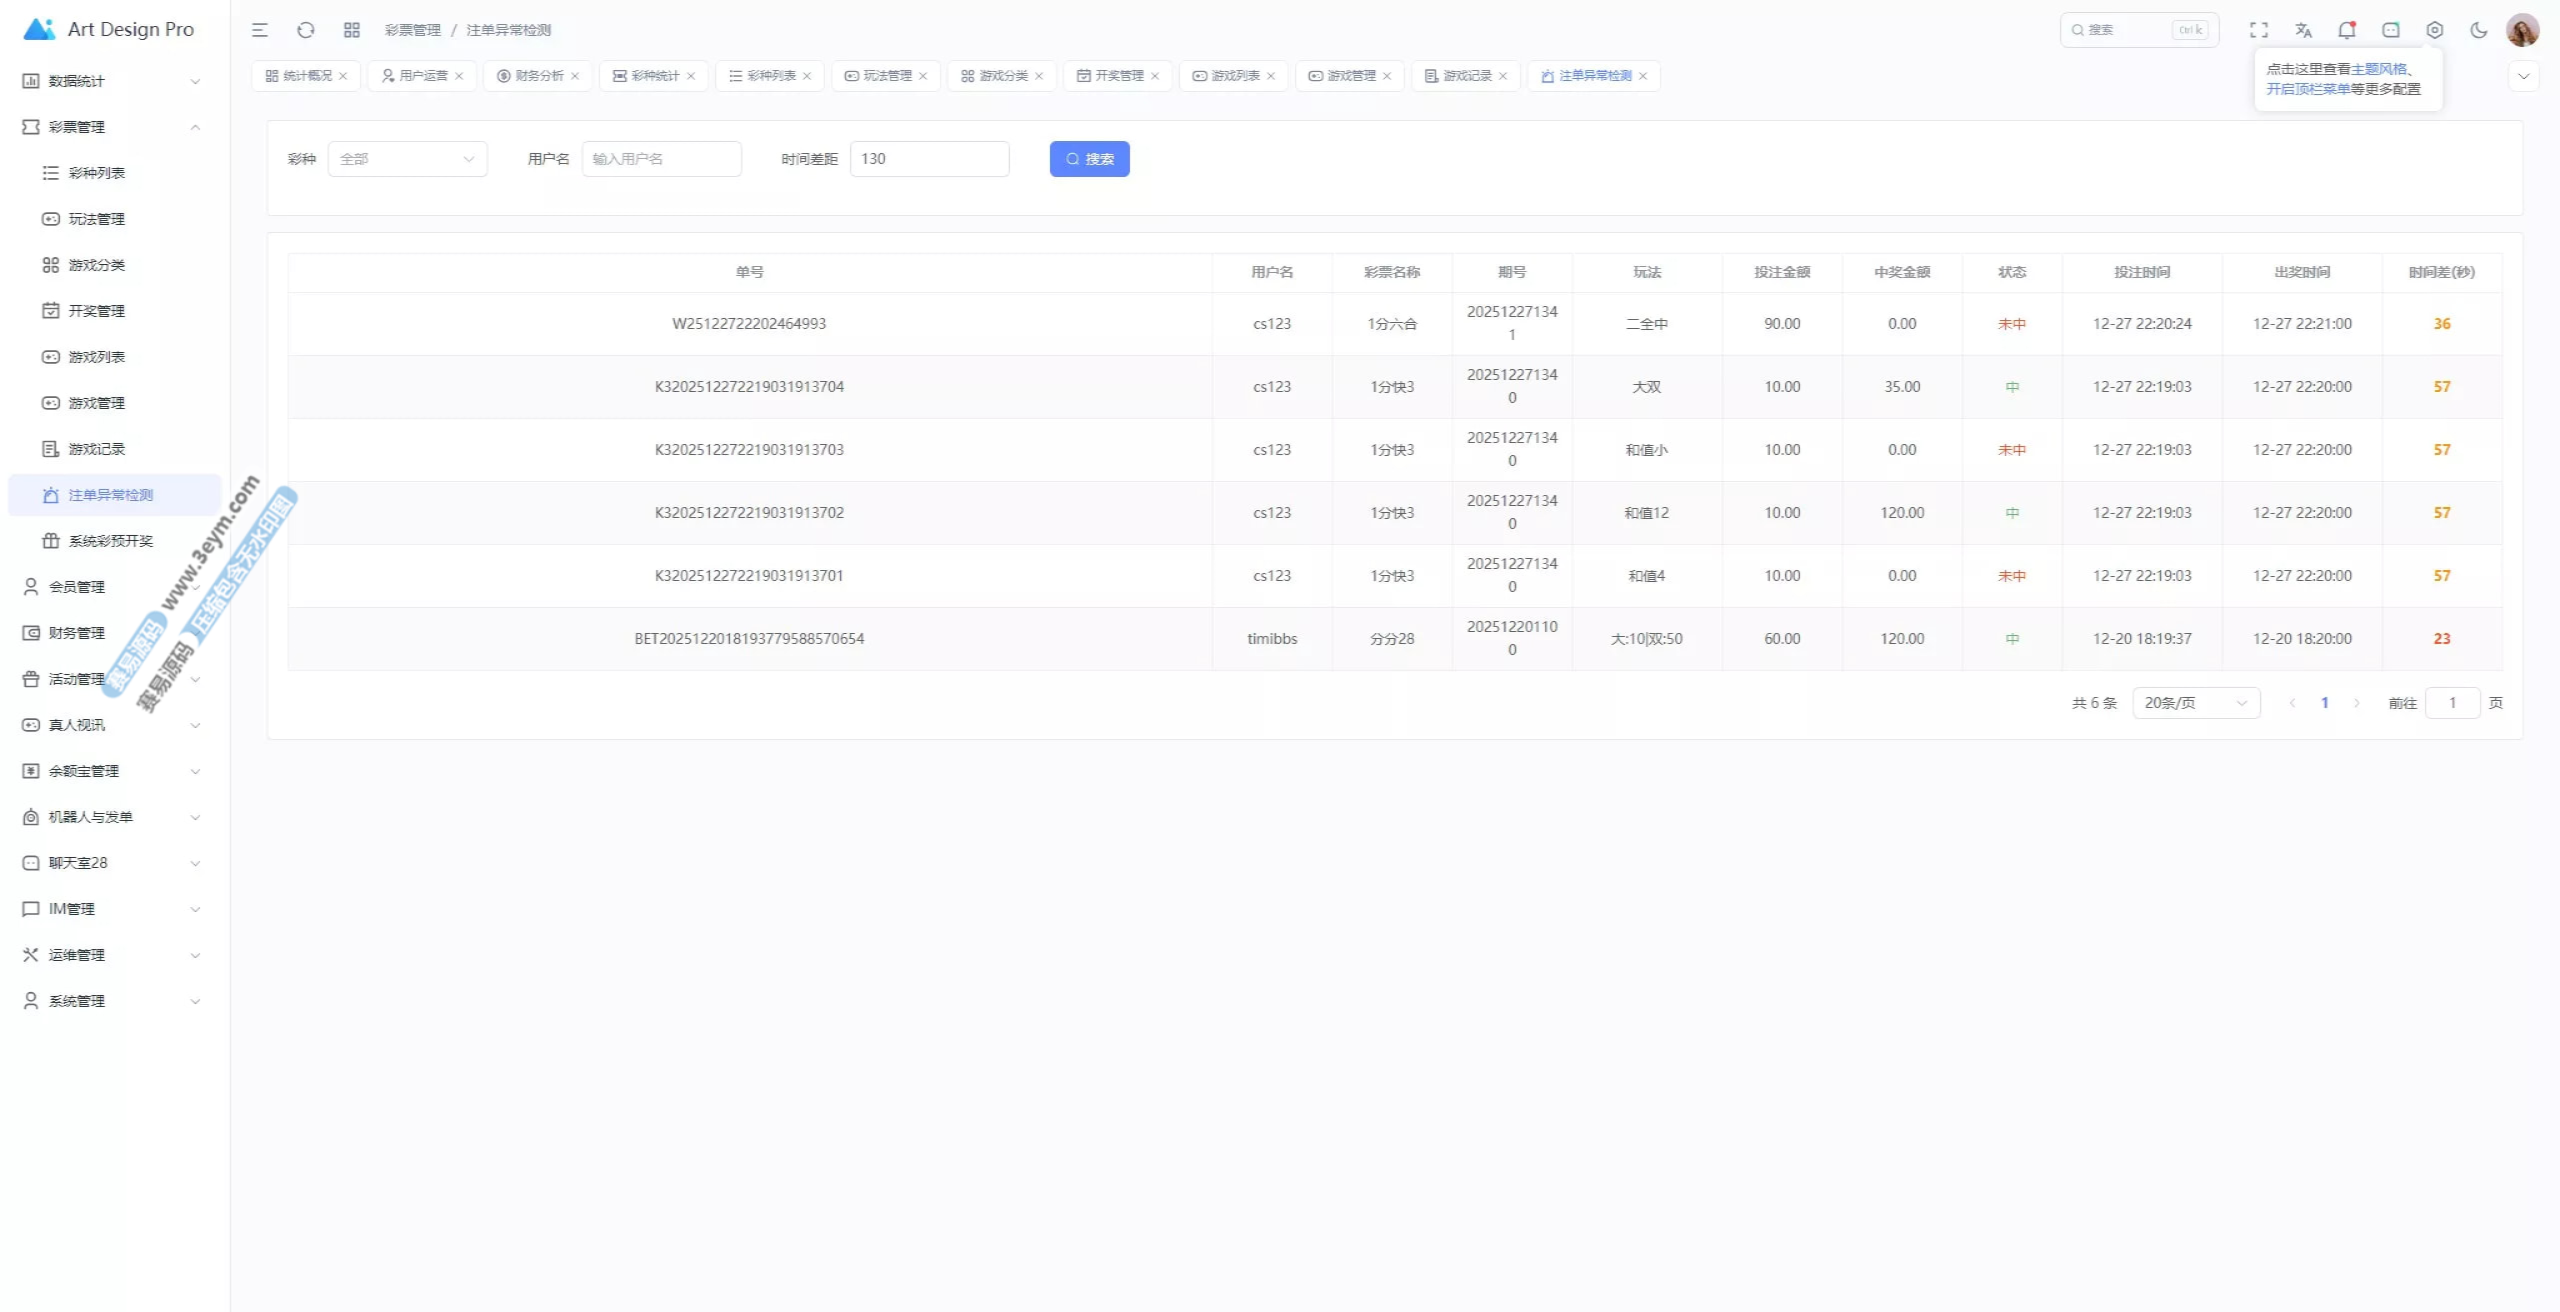Open the 20条/页 page size dropdown
Image resolution: width=2560 pixels, height=1312 pixels.
2195,703
